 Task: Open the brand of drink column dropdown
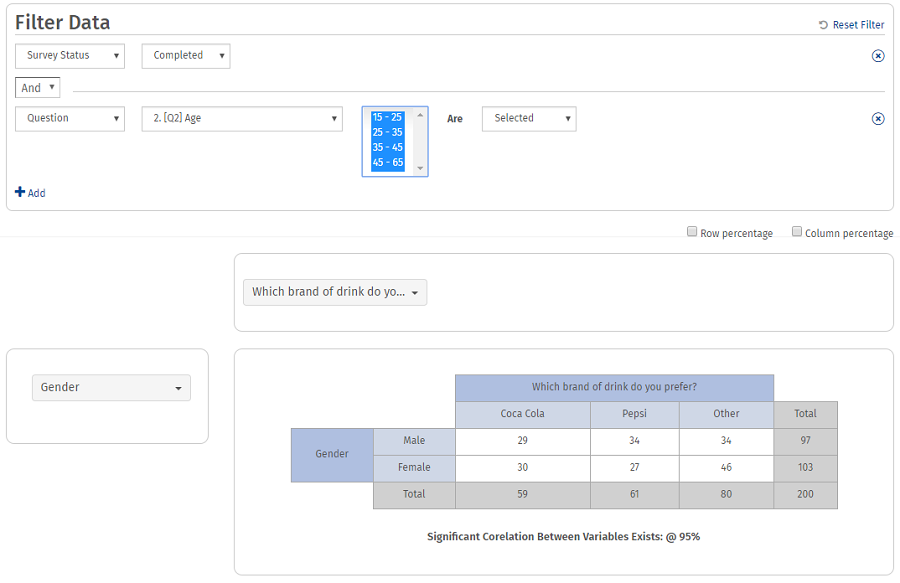pos(335,292)
